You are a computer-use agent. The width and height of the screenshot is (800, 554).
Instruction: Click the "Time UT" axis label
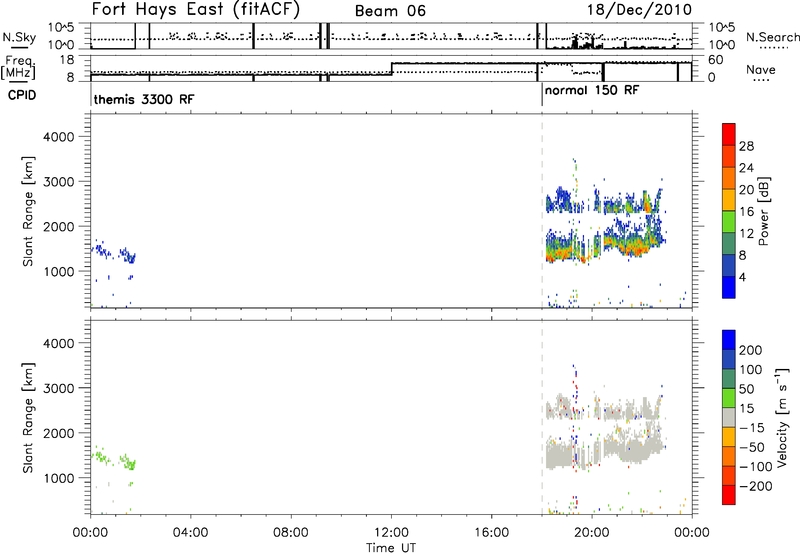tap(391, 548)
